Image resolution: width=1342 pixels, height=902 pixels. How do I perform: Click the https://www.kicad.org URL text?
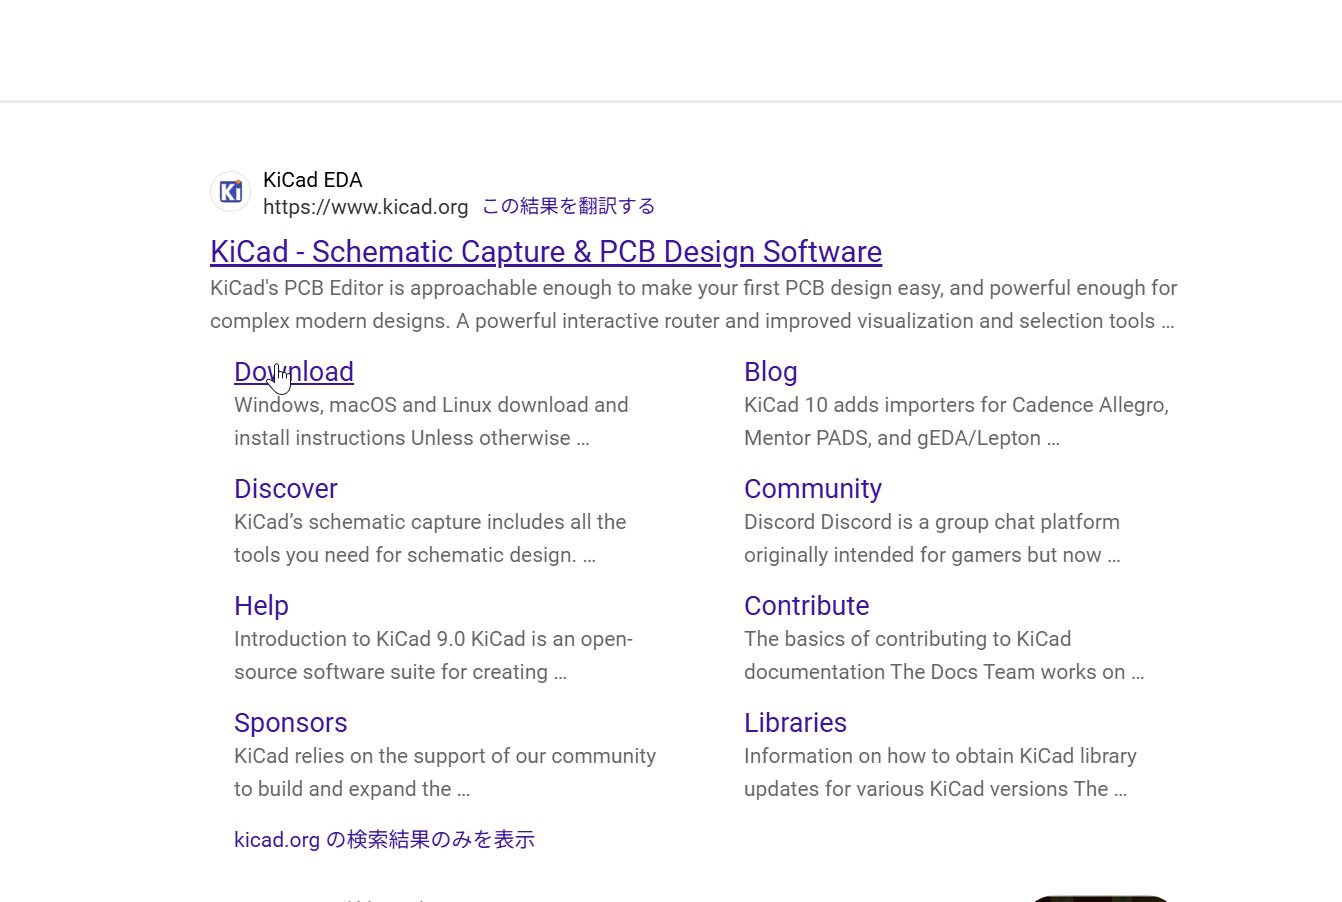(365, 207)
